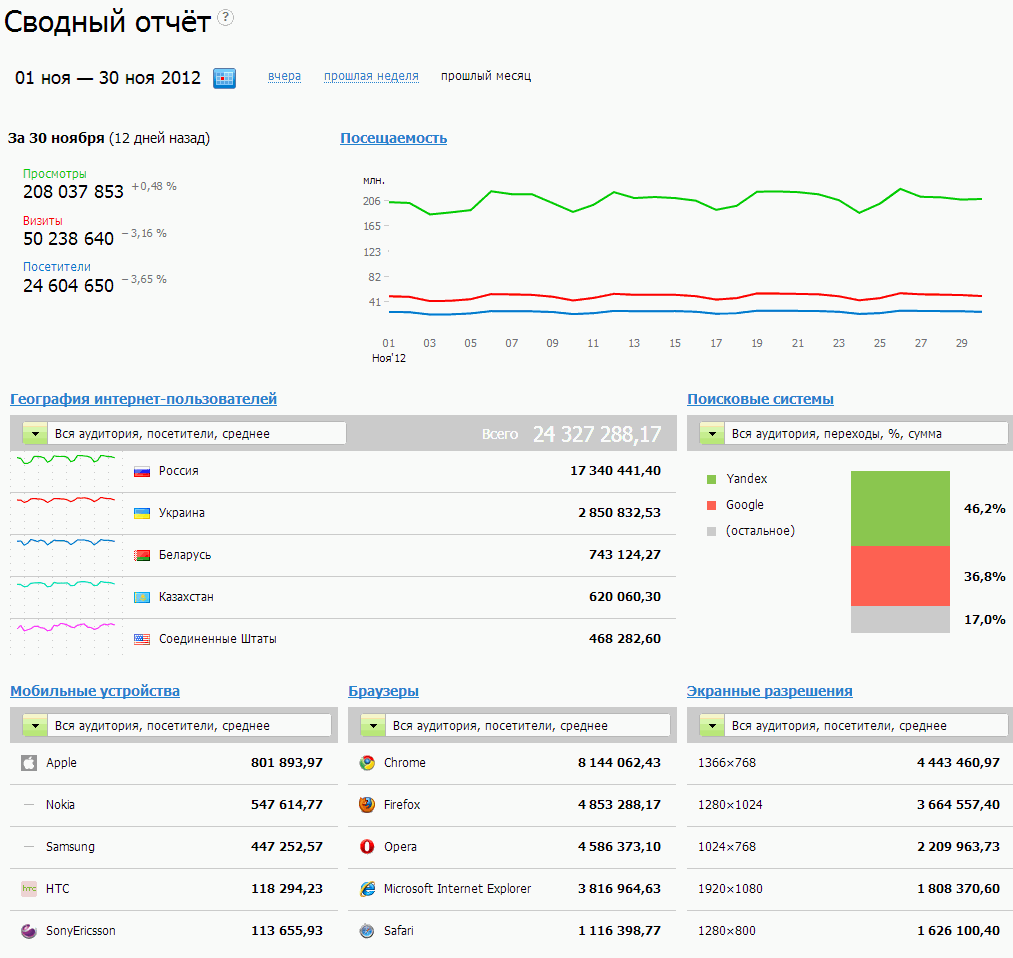Select the 'прошлая неделя' period link
Image resolution: width=1013 pixels, height=958 pixels.
coord(371,76)
